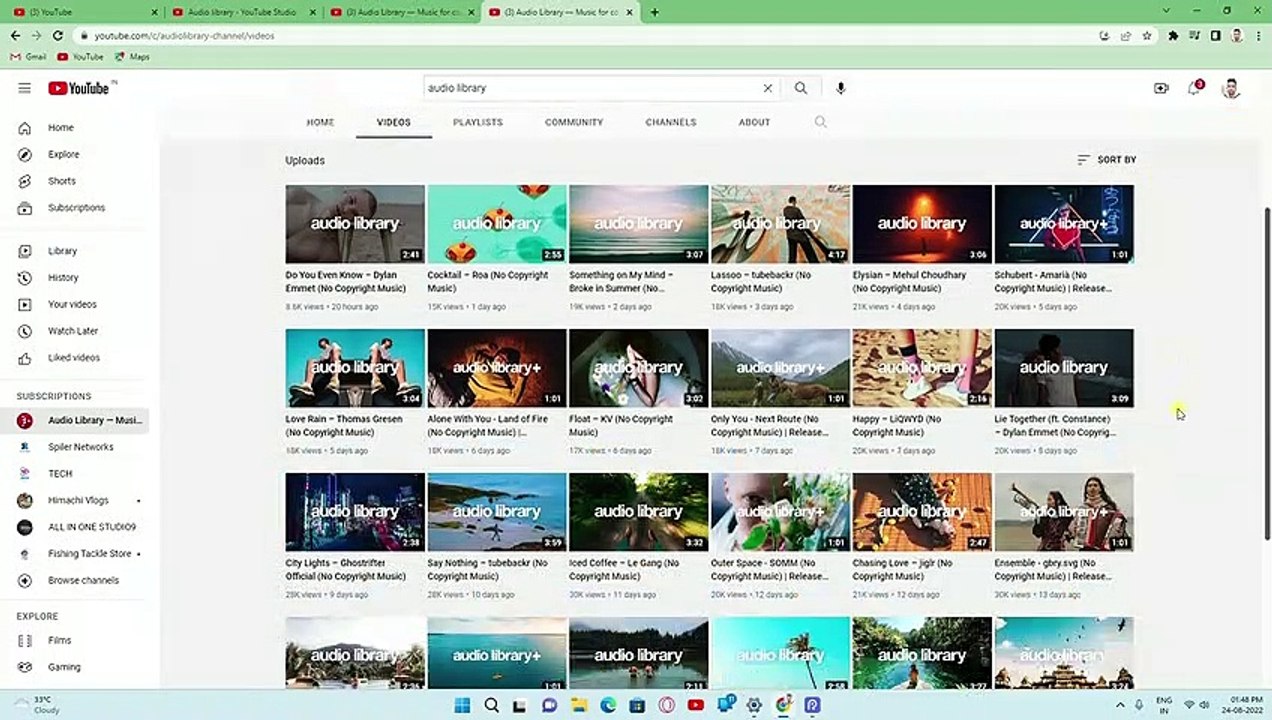
Task: Click the Chasing Love – jiglr video title
Action: point(903,570)
